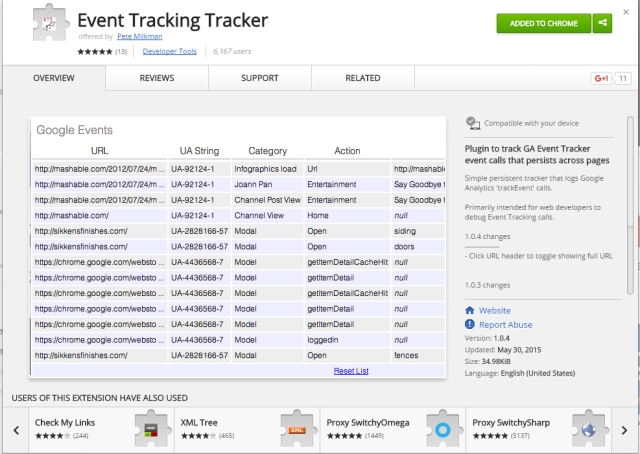This screenshot has height=454, width=640.
Task: Click the URL column header
Action: point(100,151)
